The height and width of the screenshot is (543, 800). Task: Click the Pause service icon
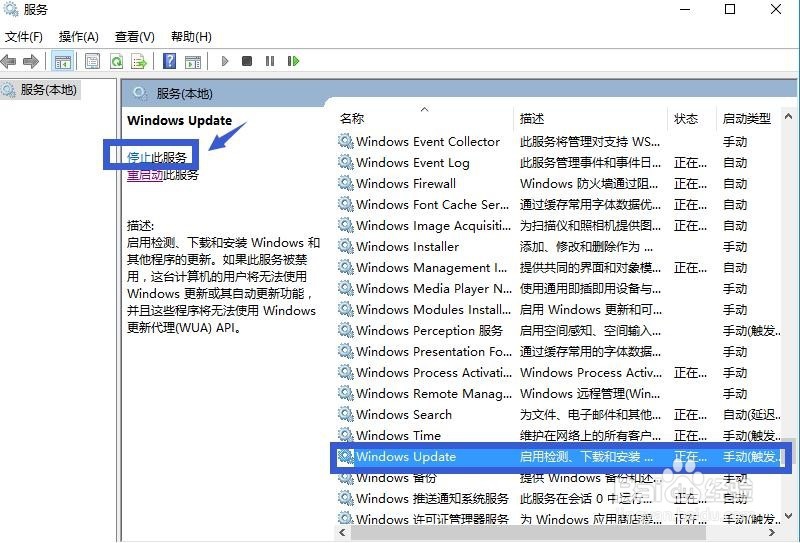coord(270,61)
